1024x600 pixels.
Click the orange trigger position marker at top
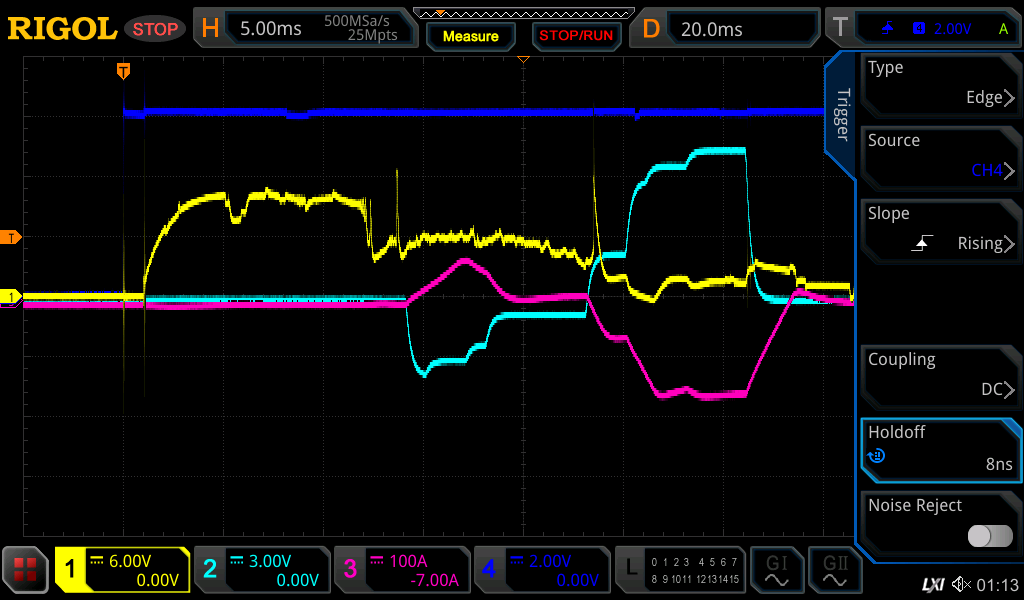pyautogui.click(x=123, y=71)
